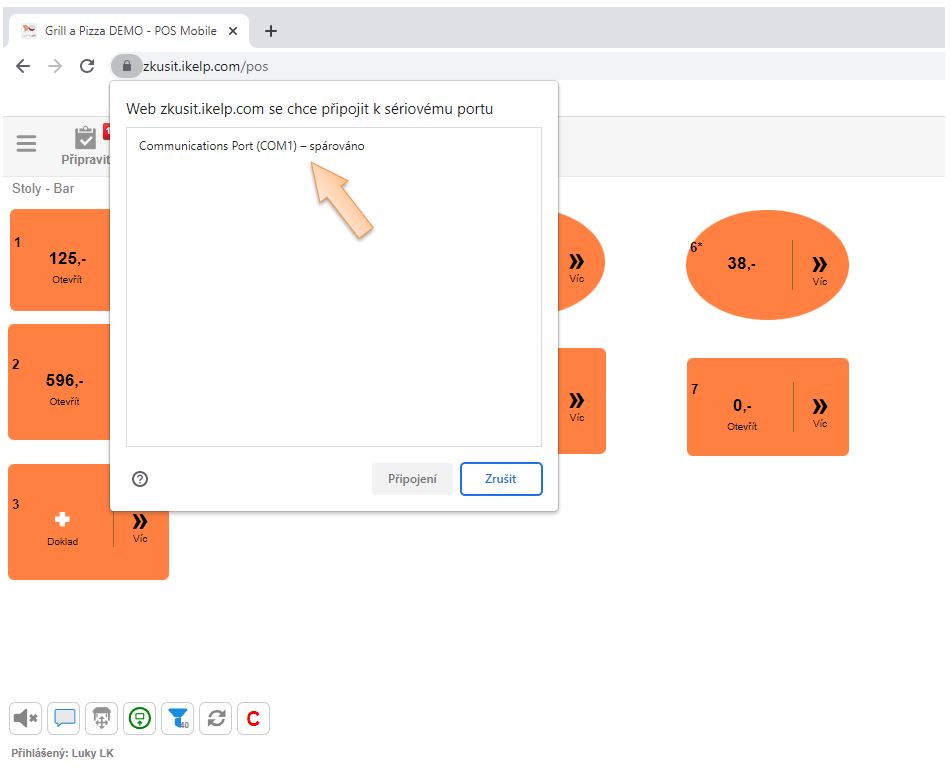Image resolution: width=951 pixels, height=782 pixels.
Task: Reload the page with browser refresh button
Action: pos(87,66)
